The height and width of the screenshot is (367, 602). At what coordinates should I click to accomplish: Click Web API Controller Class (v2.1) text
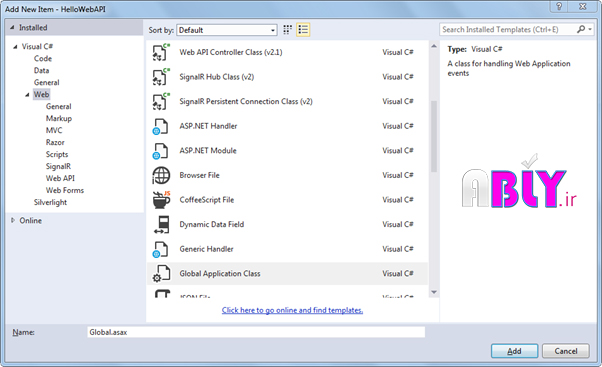pyautogui.click(x=231, y=52)
